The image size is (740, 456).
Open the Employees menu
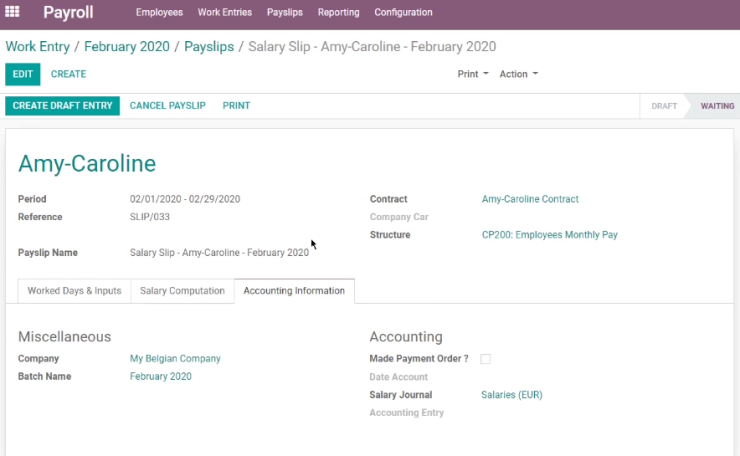coord(159,12)
